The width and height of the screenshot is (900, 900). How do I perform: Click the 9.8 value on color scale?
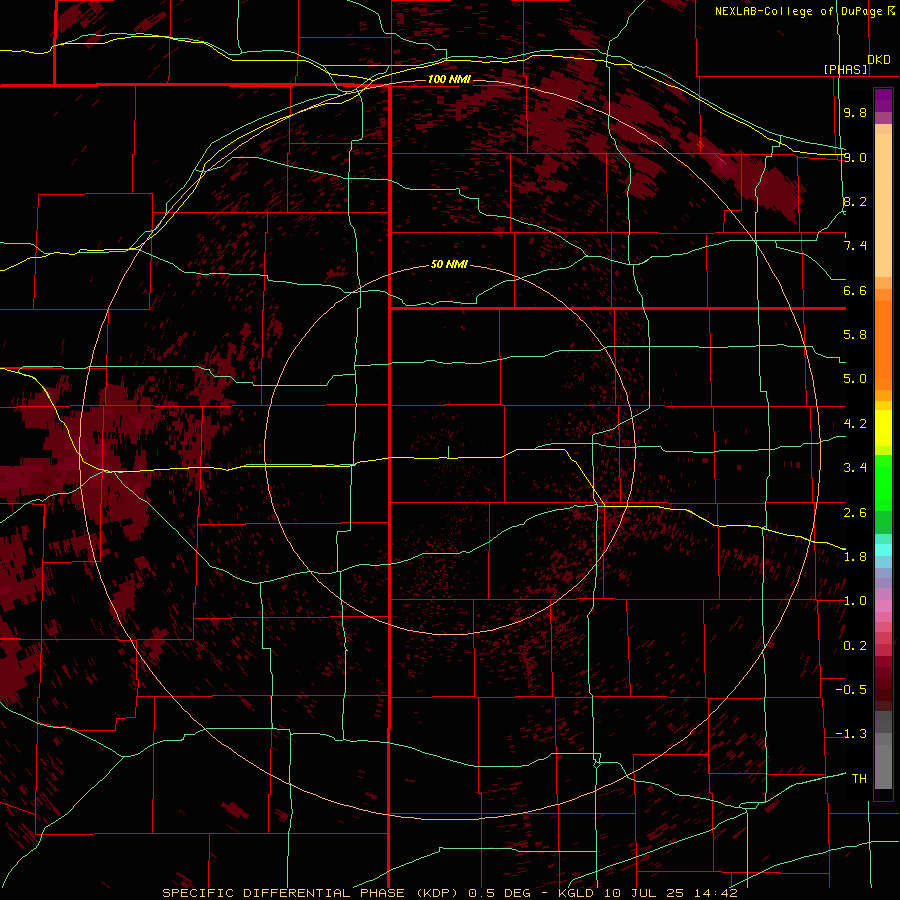(855, 112)
